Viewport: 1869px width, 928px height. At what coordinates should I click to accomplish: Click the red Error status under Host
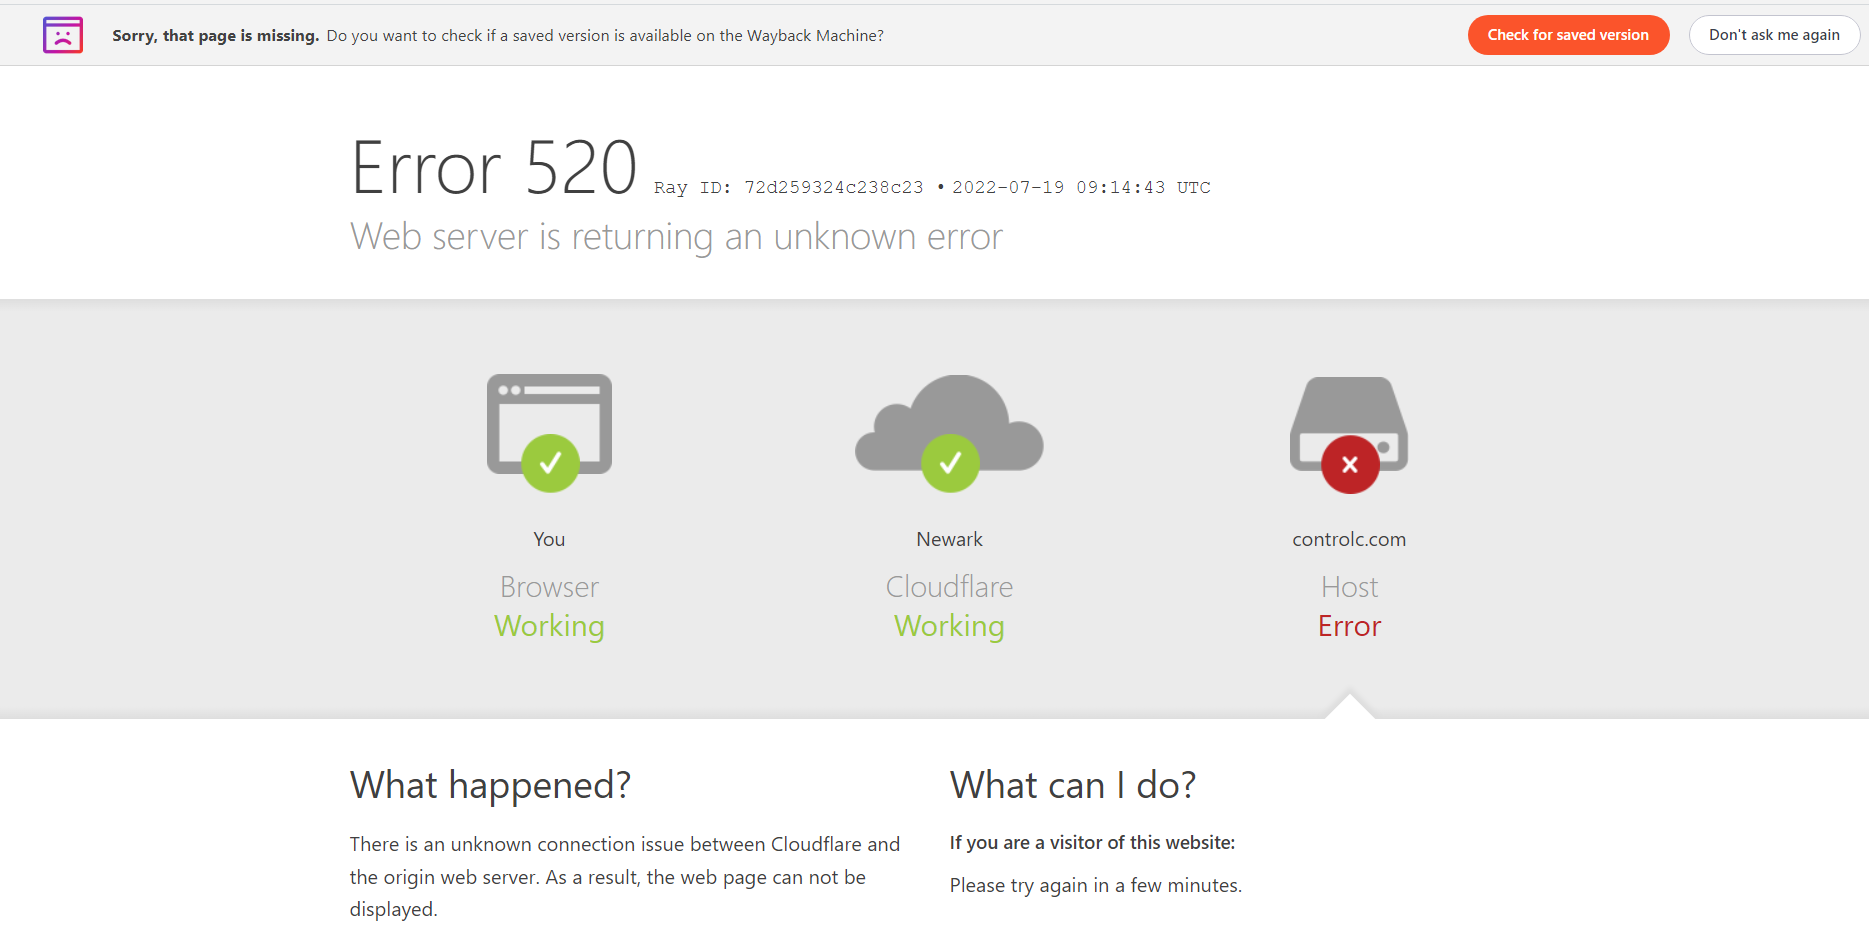click(1349, 626)
